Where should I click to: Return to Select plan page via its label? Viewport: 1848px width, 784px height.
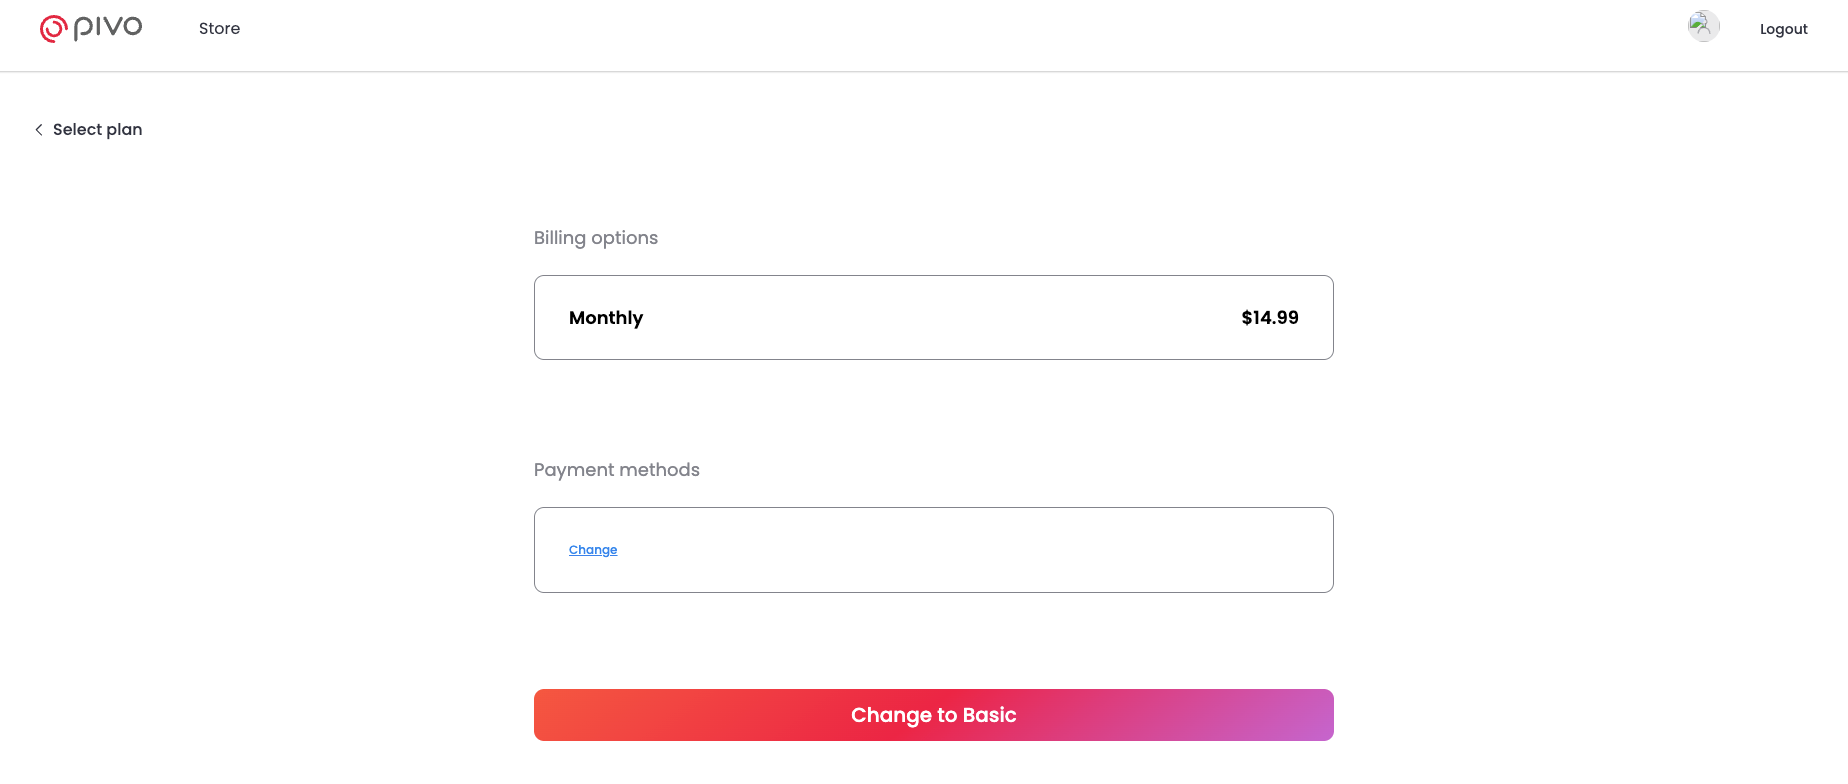[x=97, y=130]
